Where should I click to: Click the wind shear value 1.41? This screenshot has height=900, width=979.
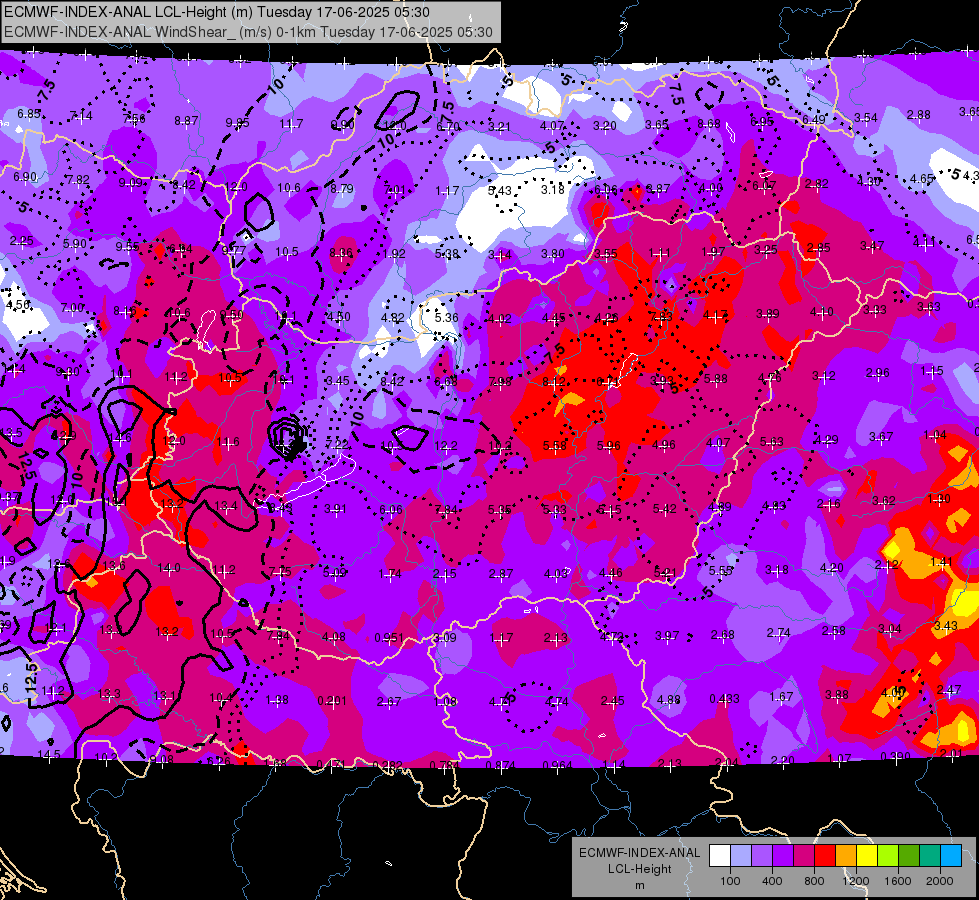point(942,561)
